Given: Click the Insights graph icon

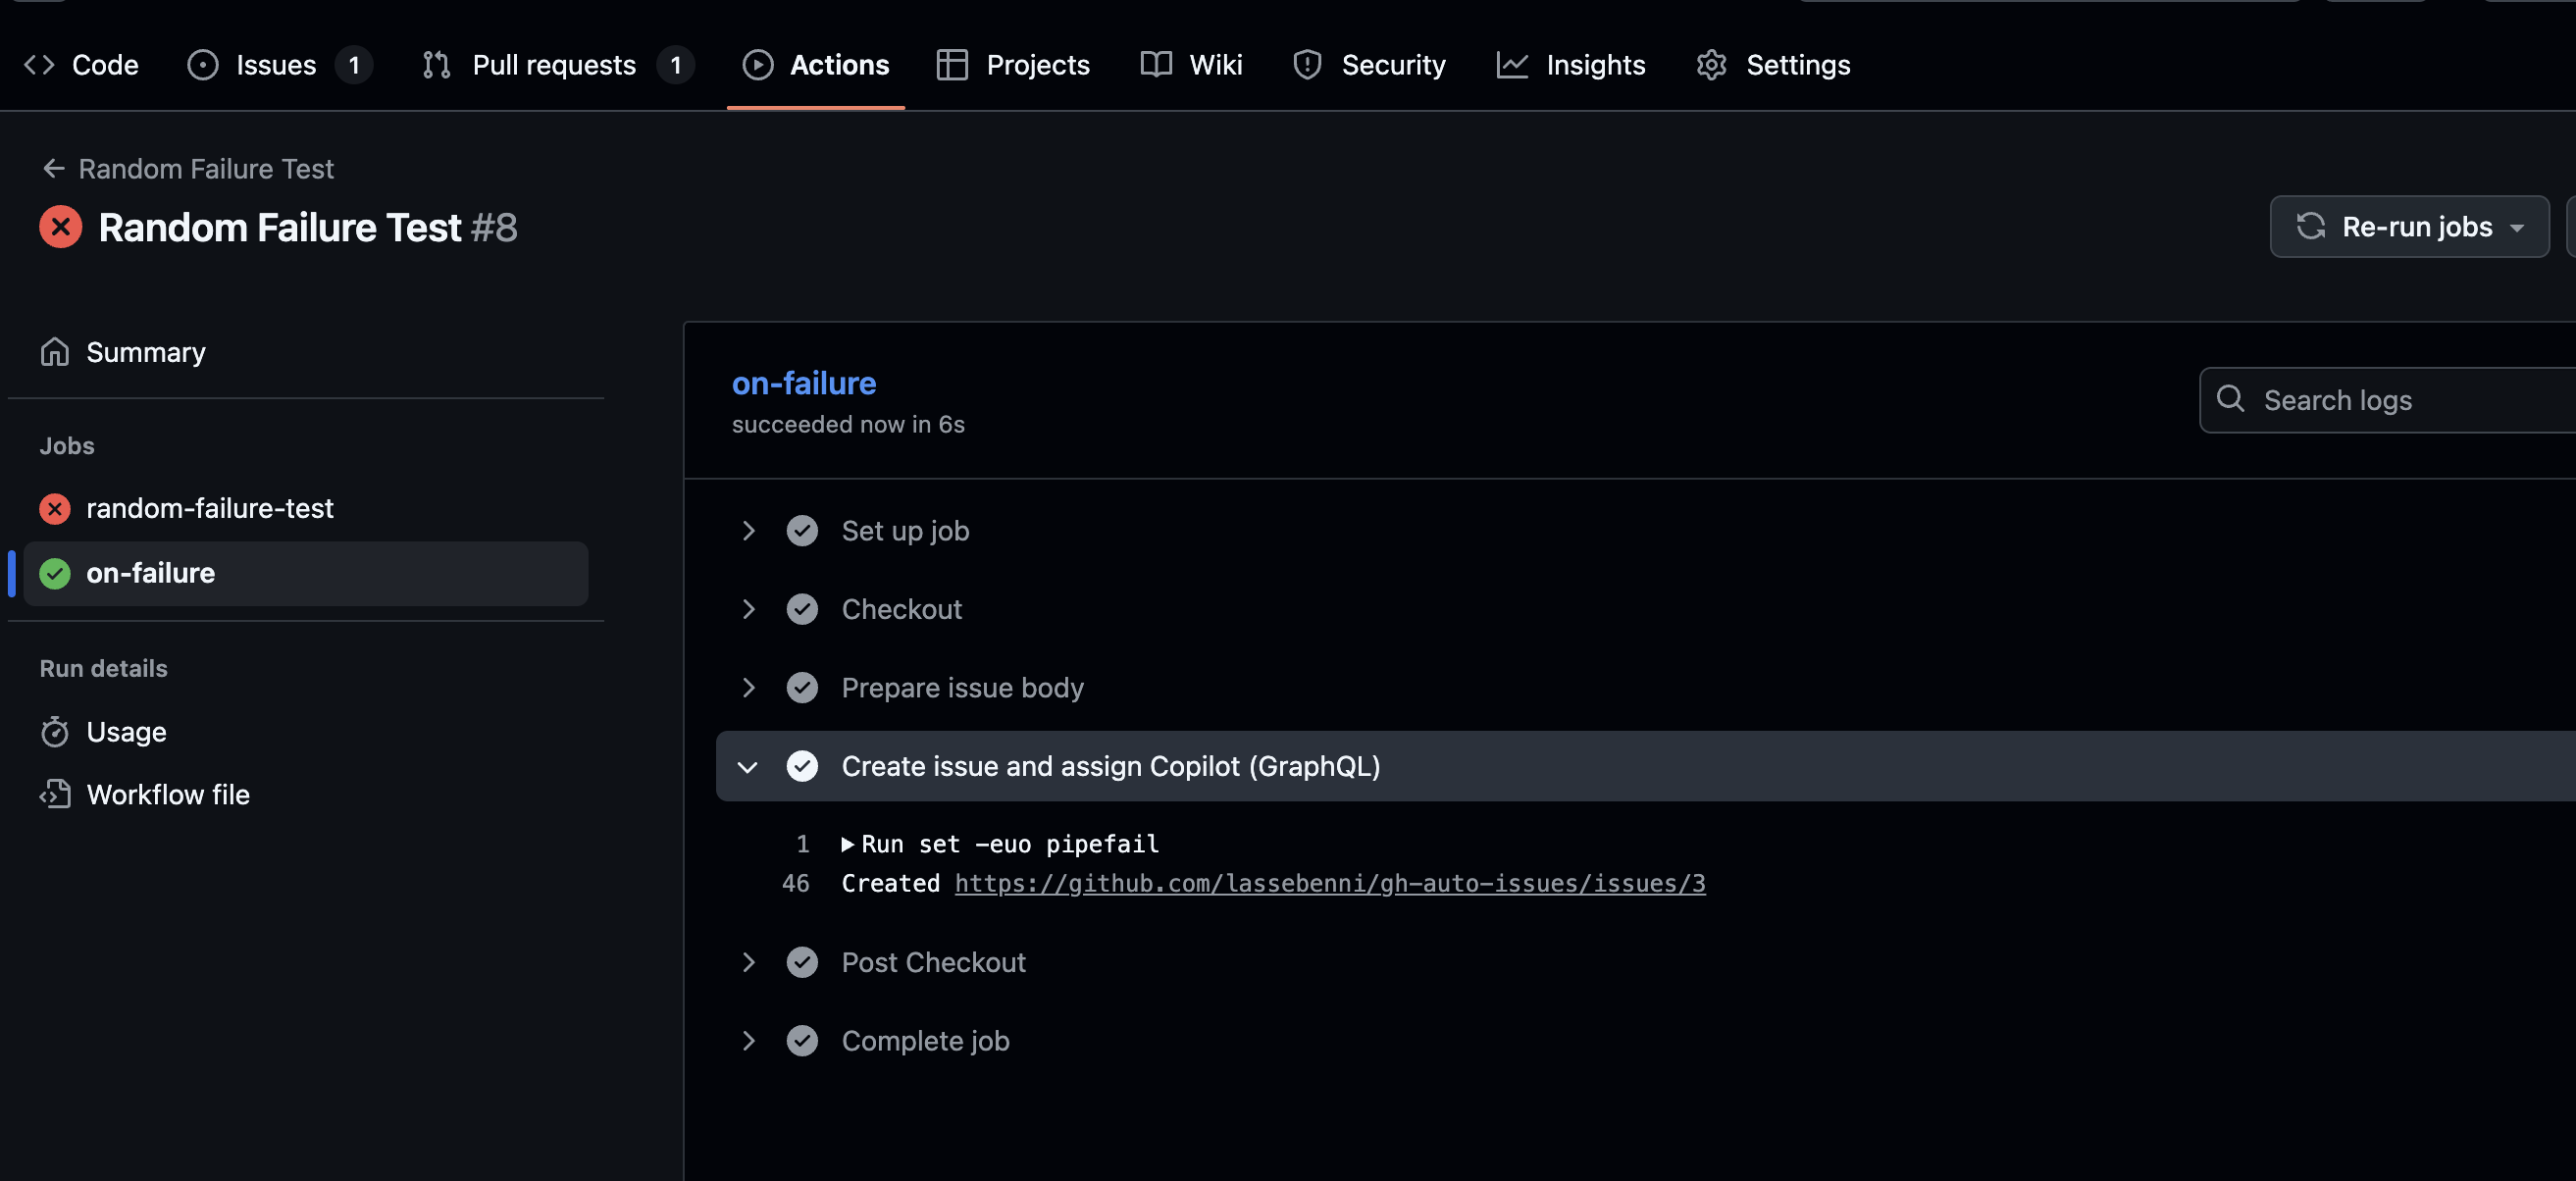Looking at the screenshot, I should pos(1512,65).
